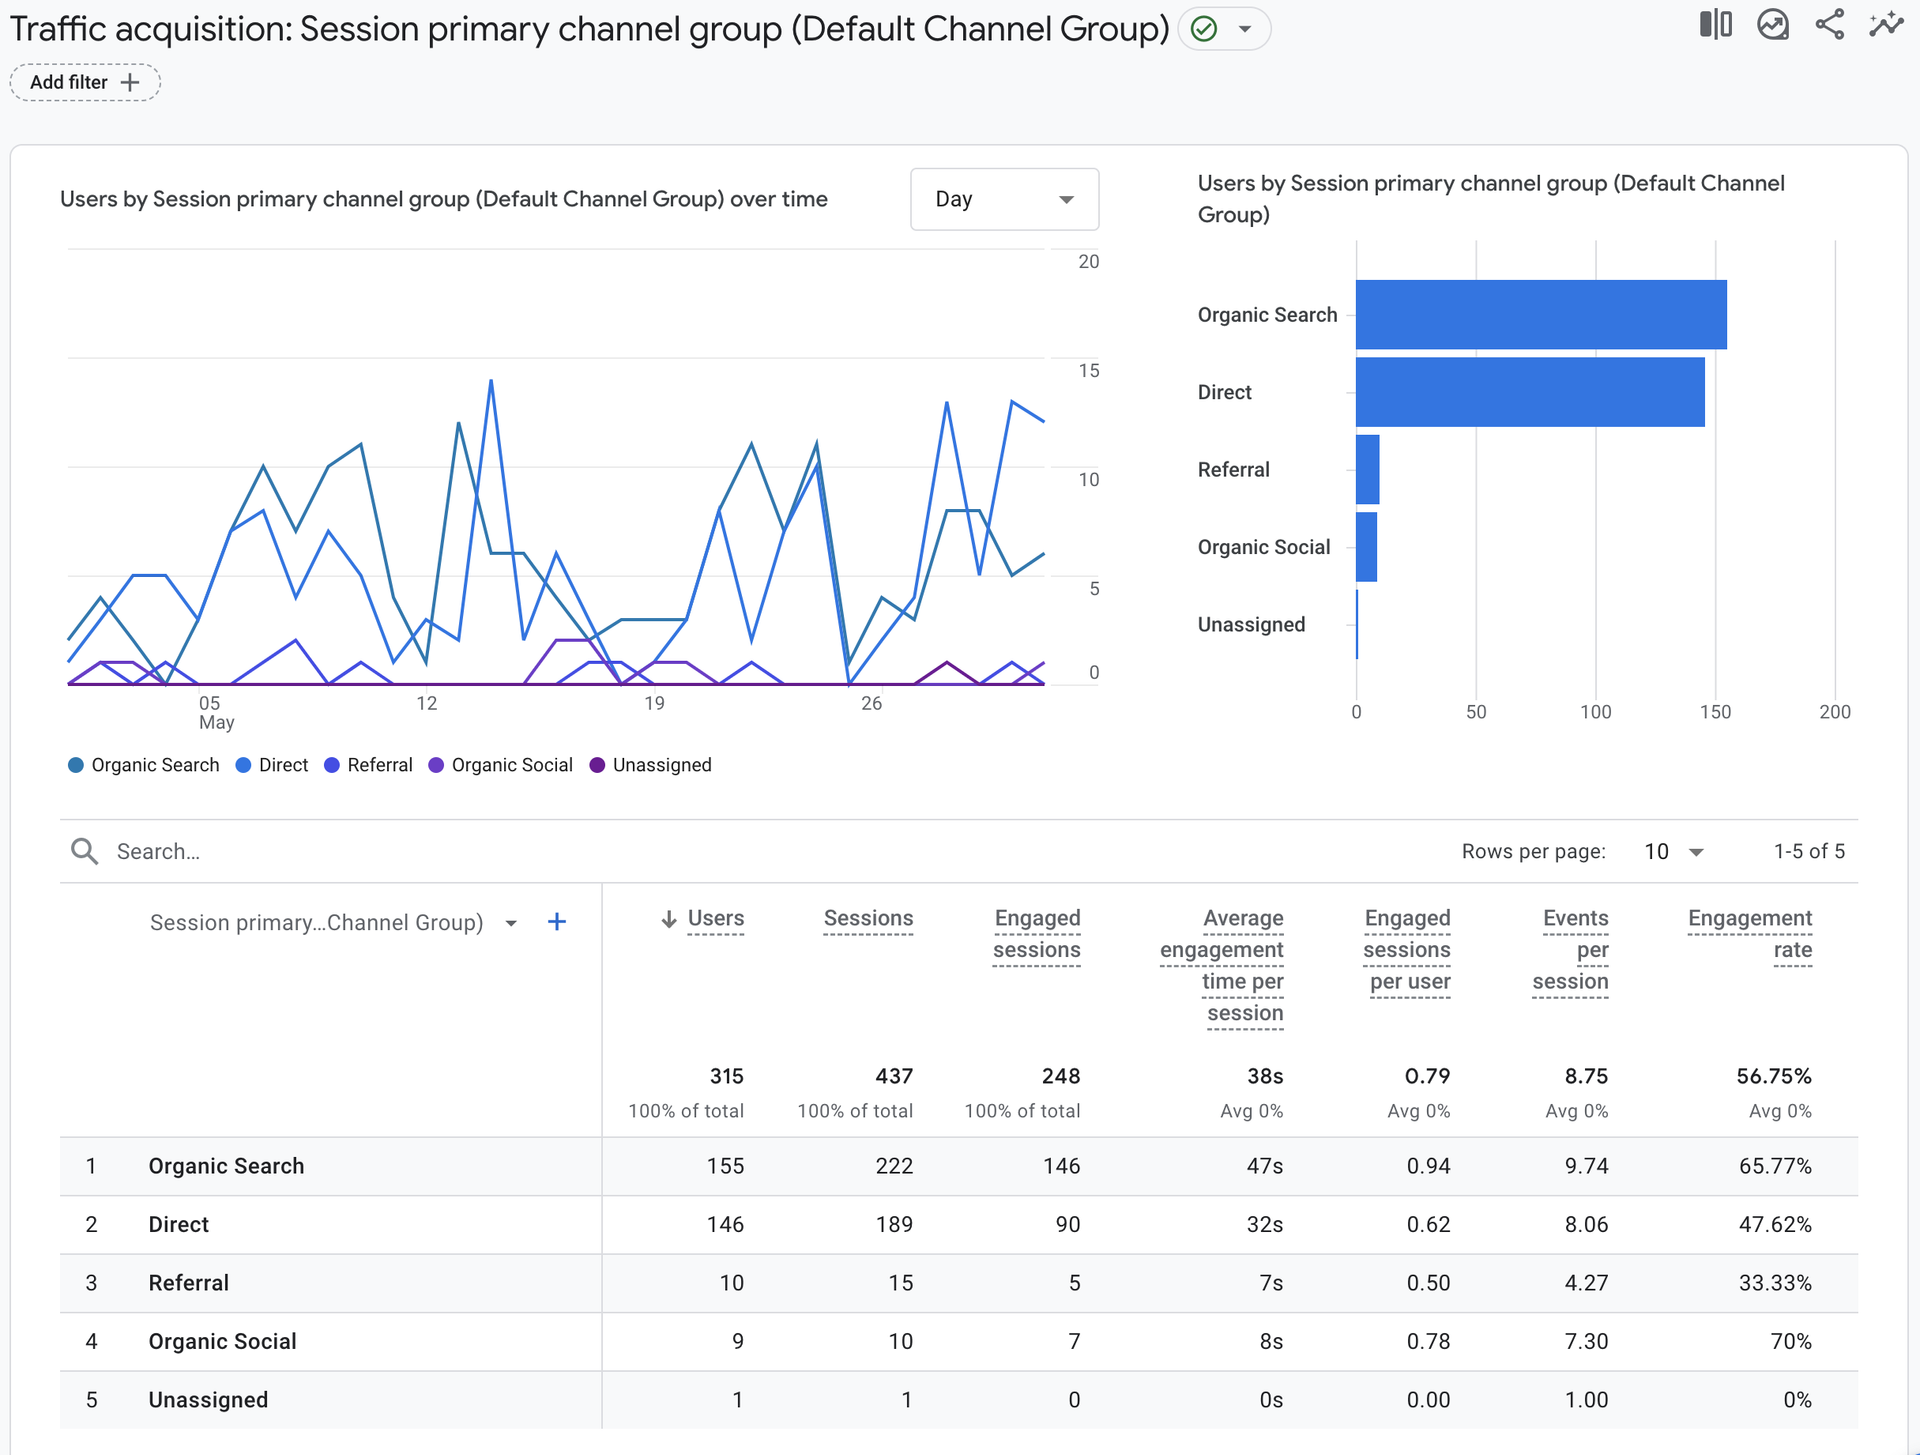The width and height of the screenshot is (1920, 1455).
Task: Click the magnifying glass search icon
Action: point(84,851)
